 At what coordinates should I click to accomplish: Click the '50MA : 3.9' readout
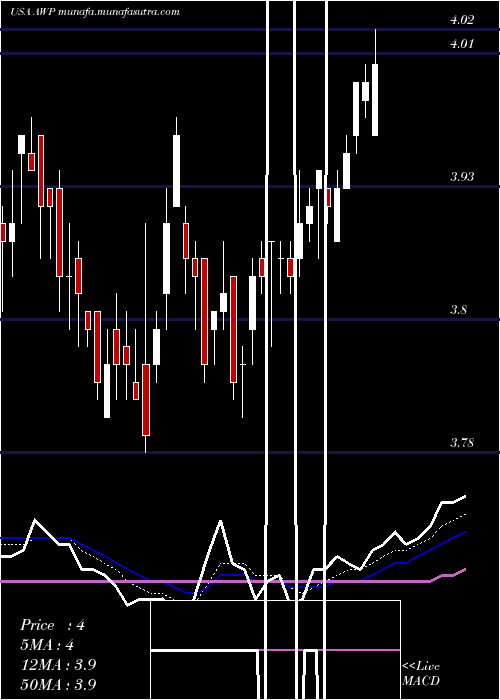[58, 684]
